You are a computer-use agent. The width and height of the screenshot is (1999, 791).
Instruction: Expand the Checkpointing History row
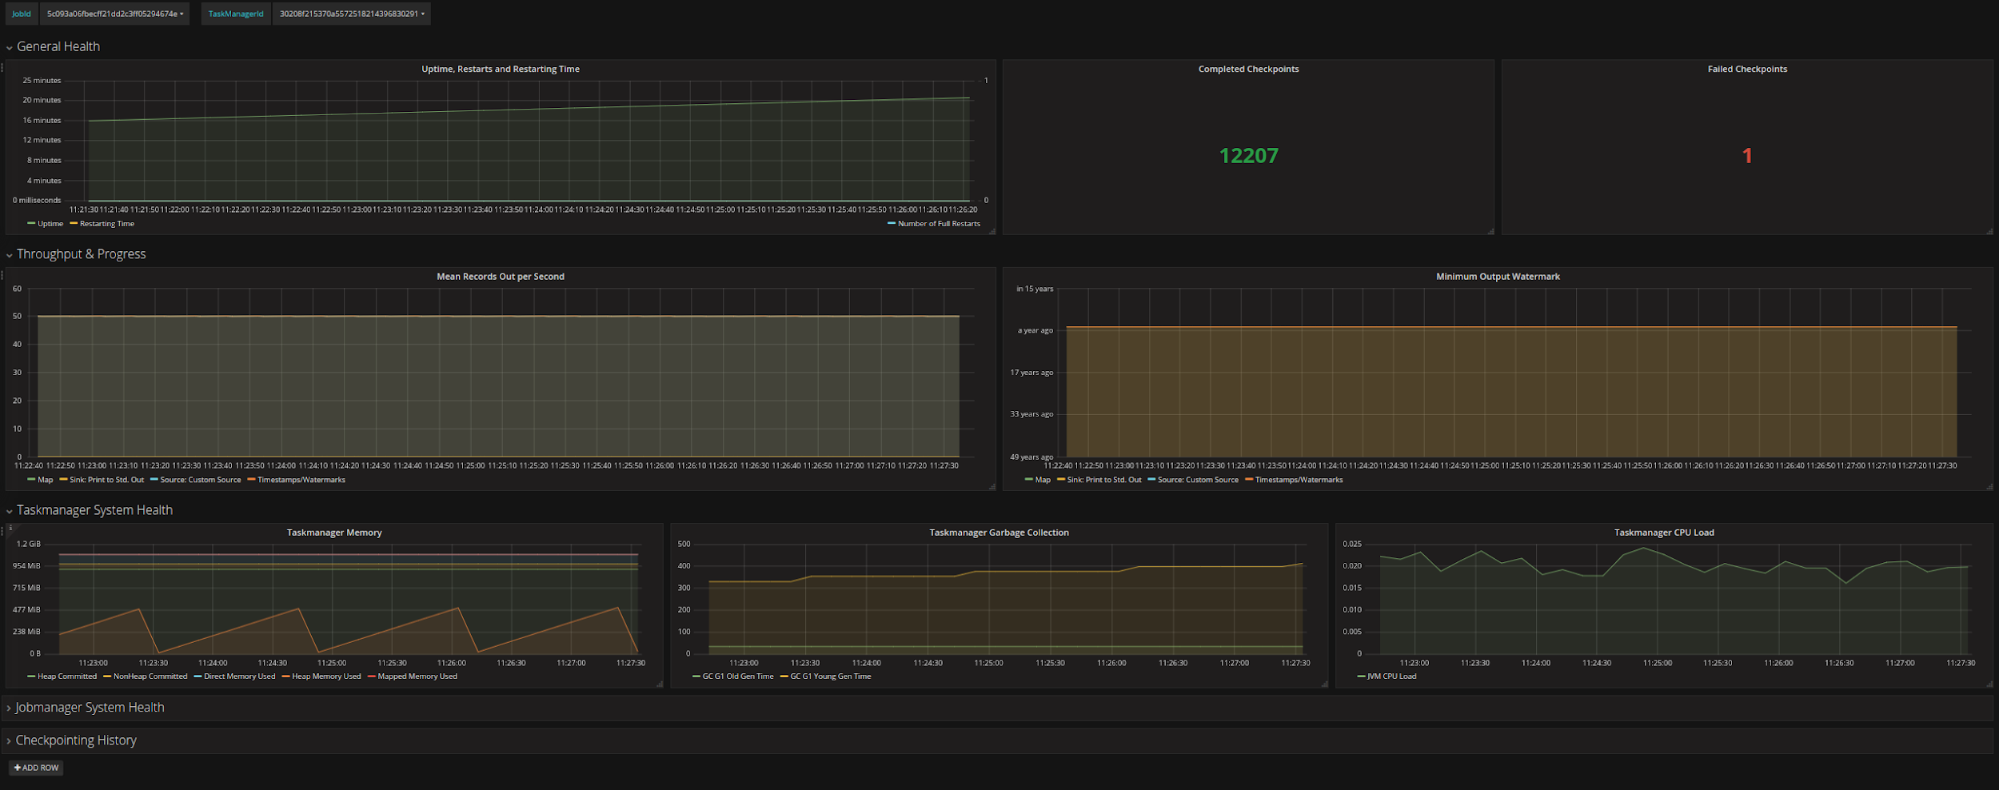[x=9, y=741]
